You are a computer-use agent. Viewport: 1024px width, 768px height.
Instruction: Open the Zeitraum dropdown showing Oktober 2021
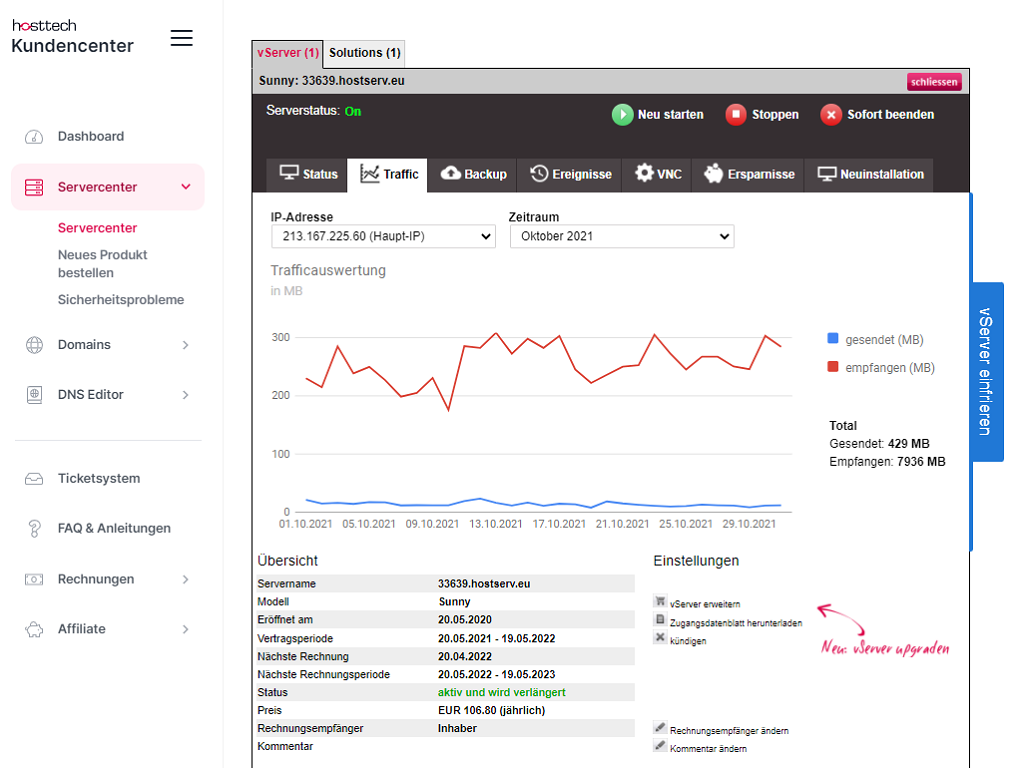(x=622, y=236)
